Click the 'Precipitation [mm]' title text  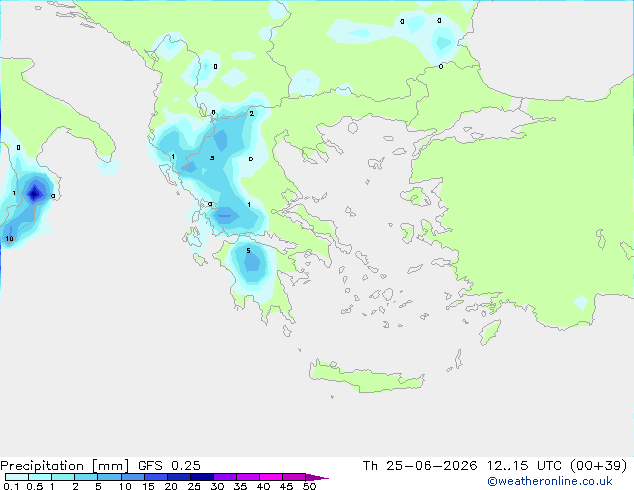click(65, 466)
